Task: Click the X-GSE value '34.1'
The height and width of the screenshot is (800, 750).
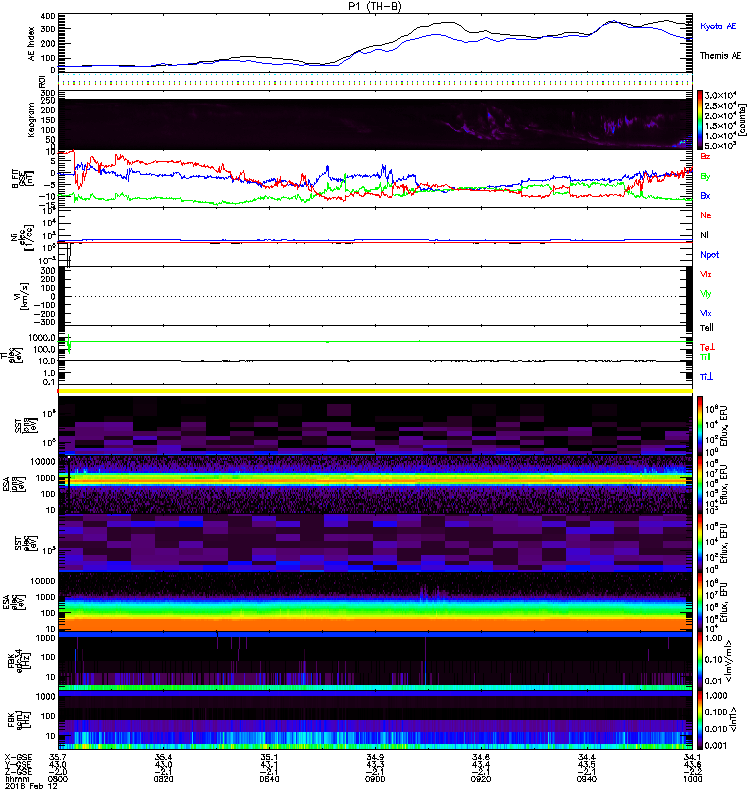Action: click(692, 757)
